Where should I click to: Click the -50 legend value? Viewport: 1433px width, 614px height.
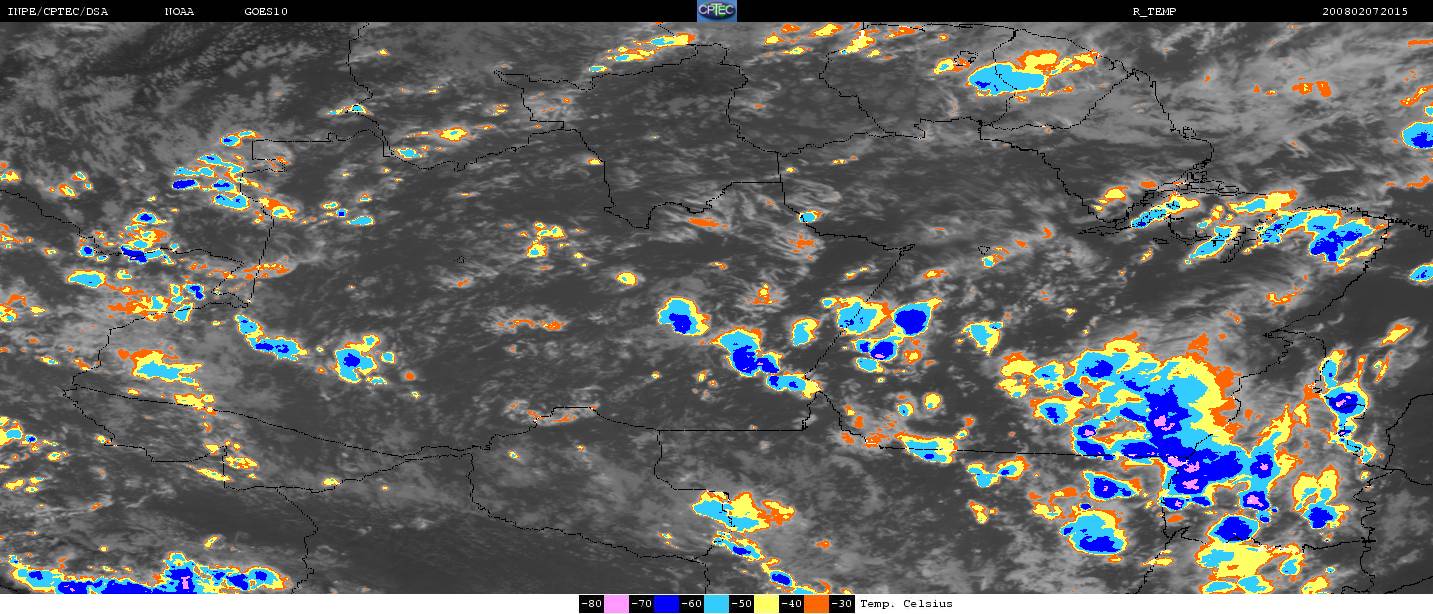coord(741,604)
